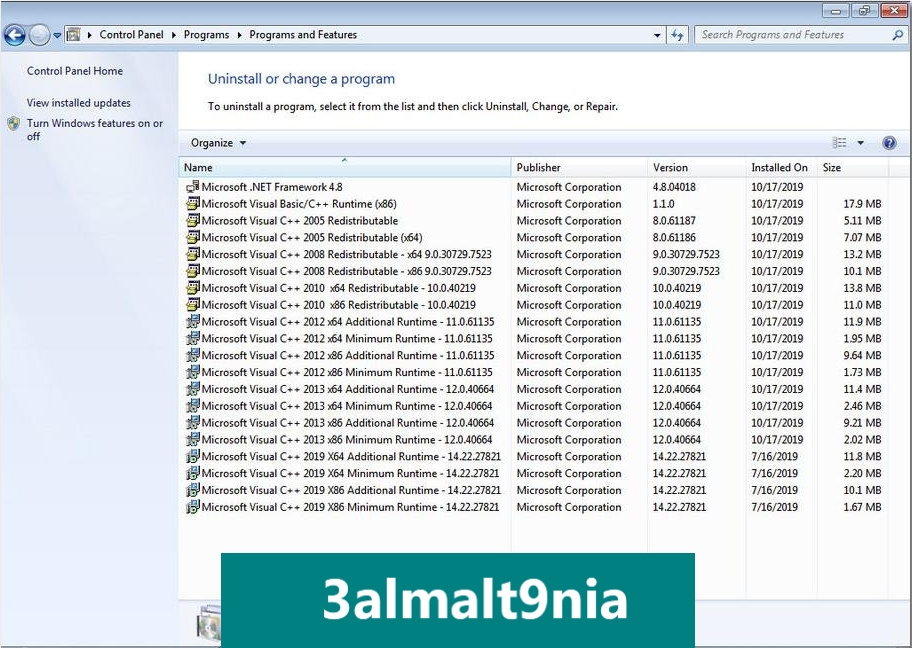
Task: Click the Control Panel icon in address bar
Action: [x=73, y=35]
